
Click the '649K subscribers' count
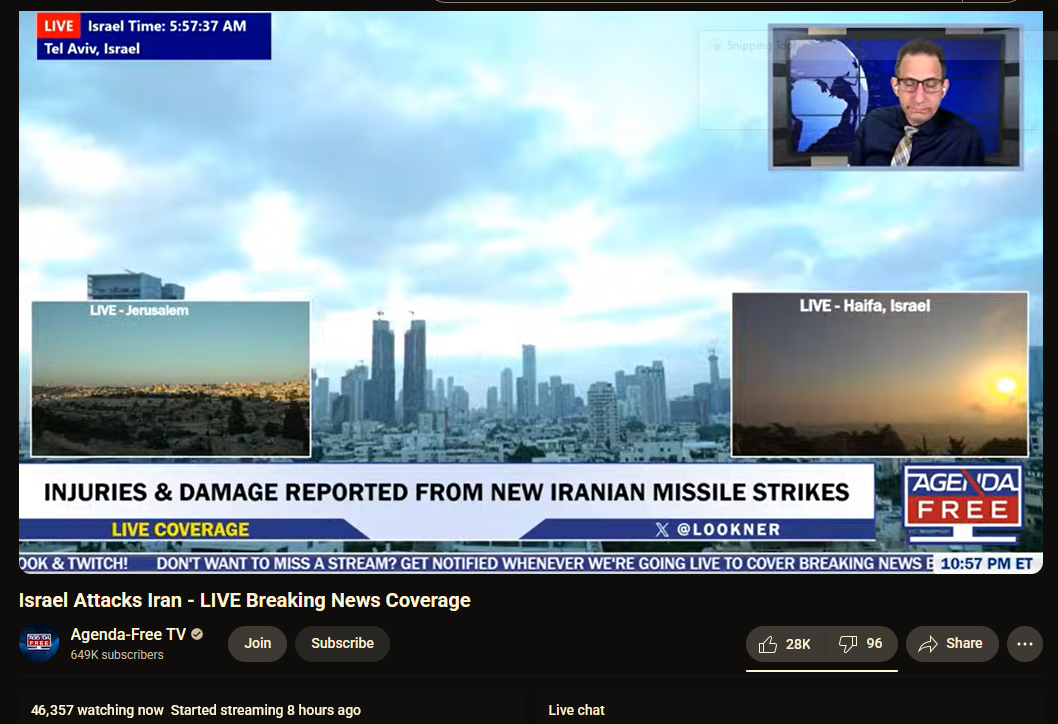pyautogui.click(x=117, y=655)
